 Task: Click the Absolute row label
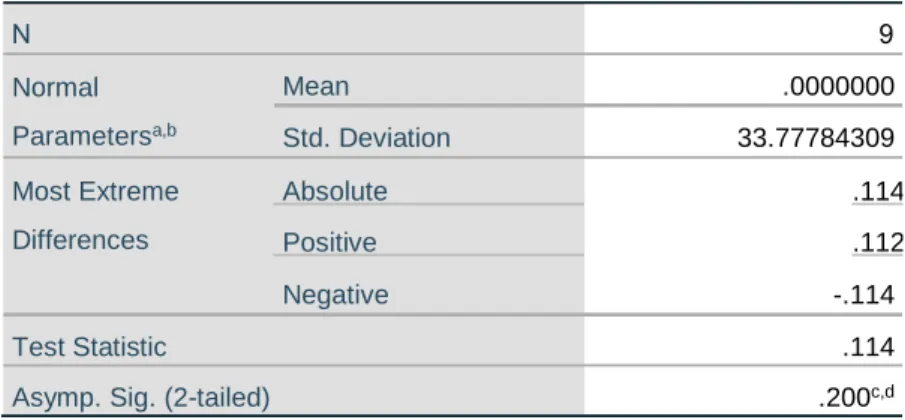[x=335, y=192]
